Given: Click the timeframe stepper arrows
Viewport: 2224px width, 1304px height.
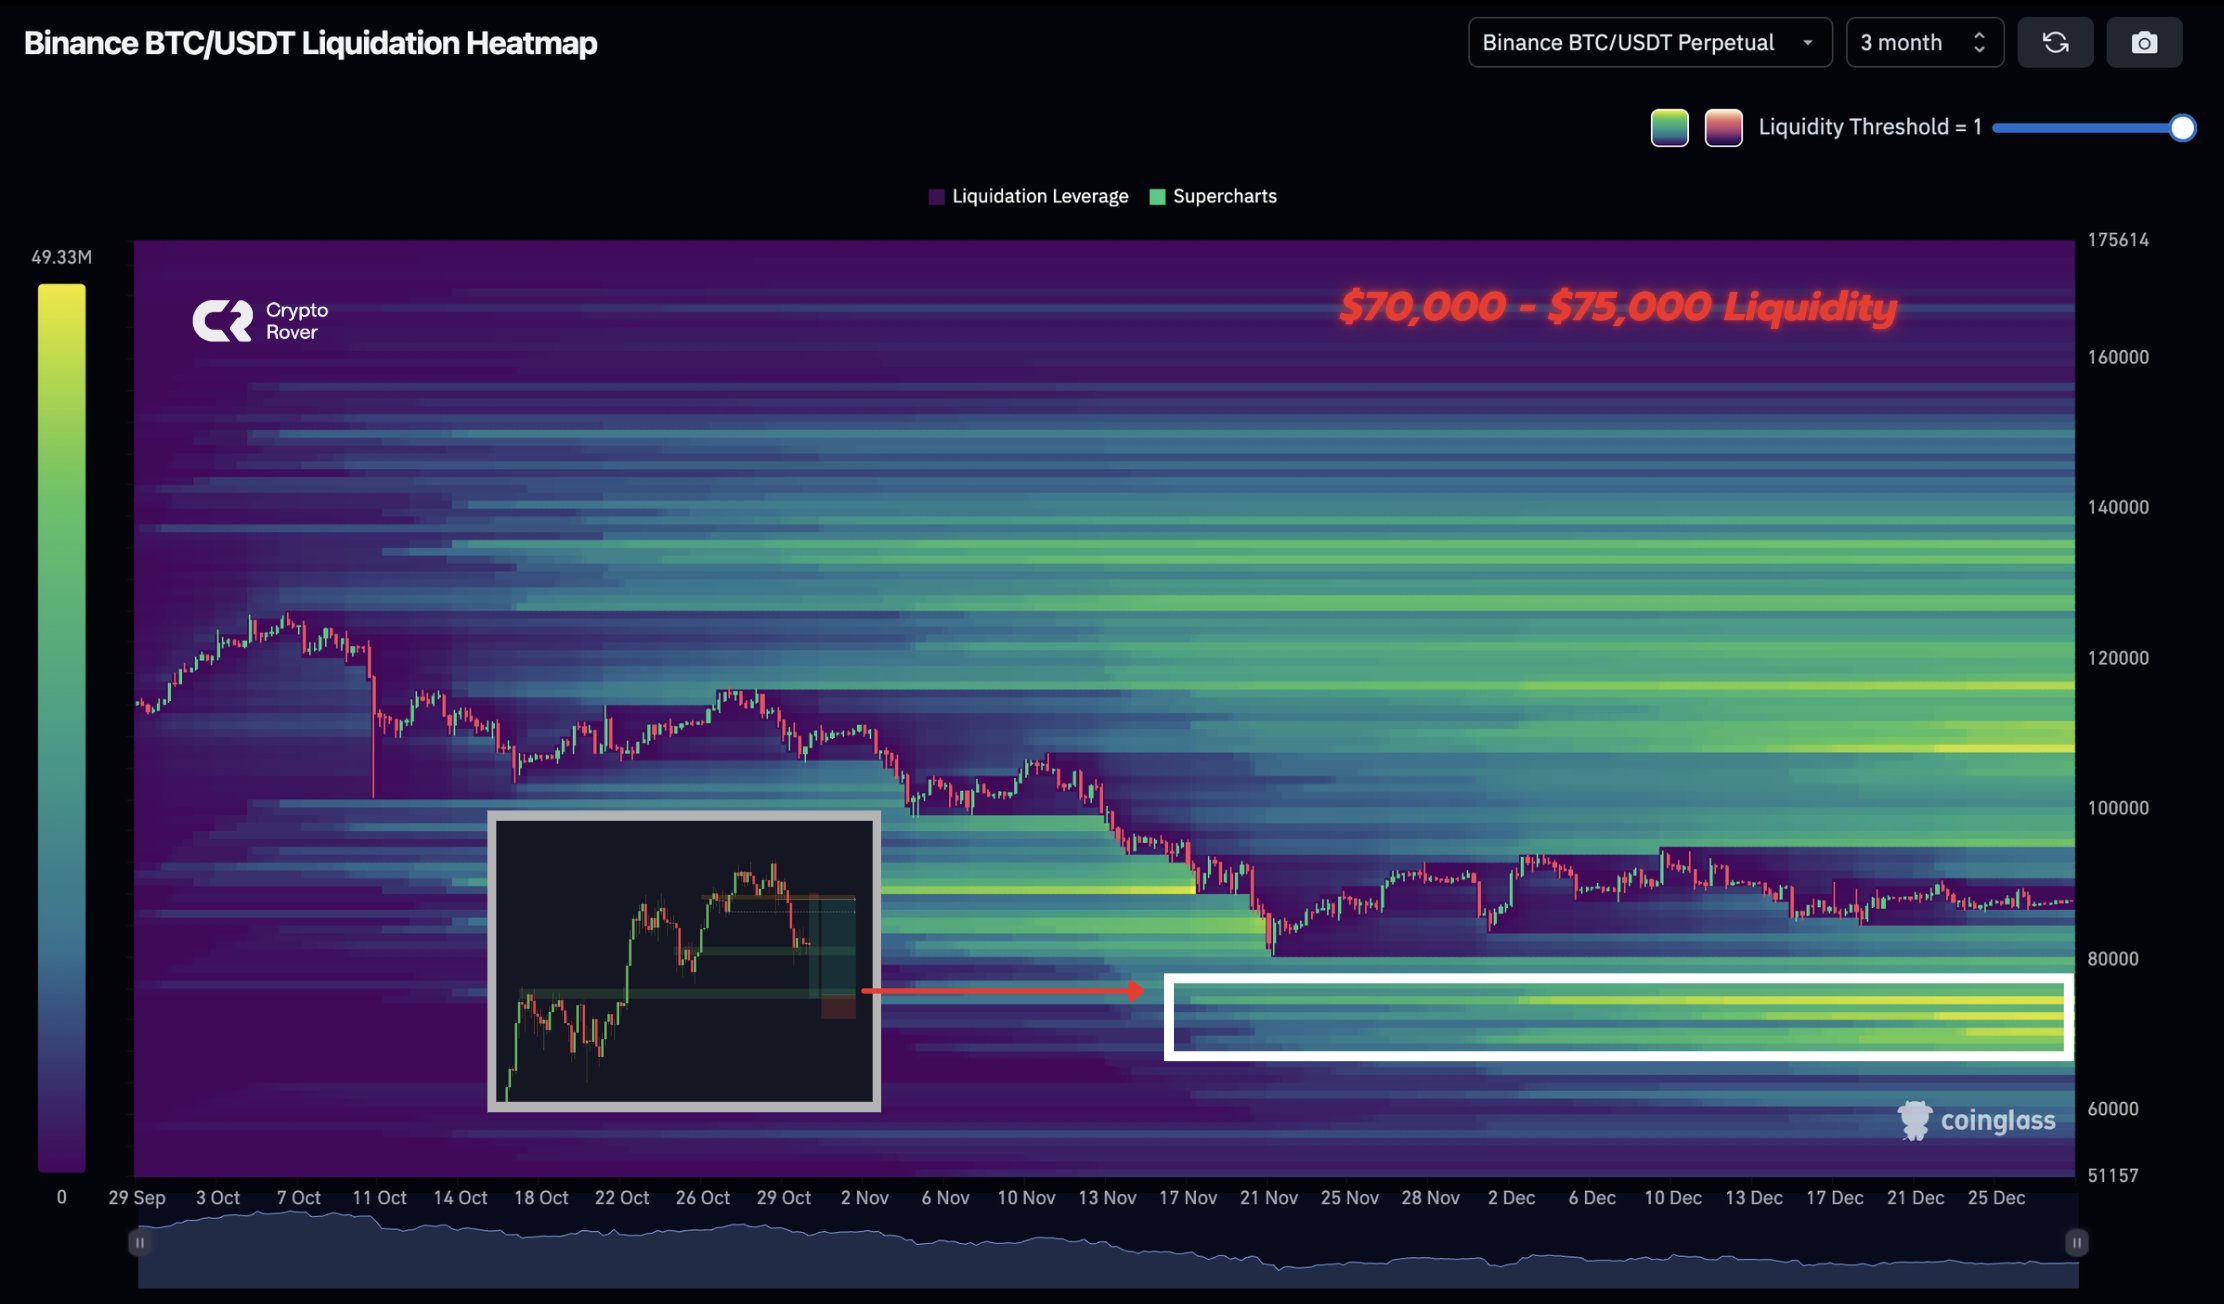Looking at the screenshot, I should click(x=1979, y=43).
